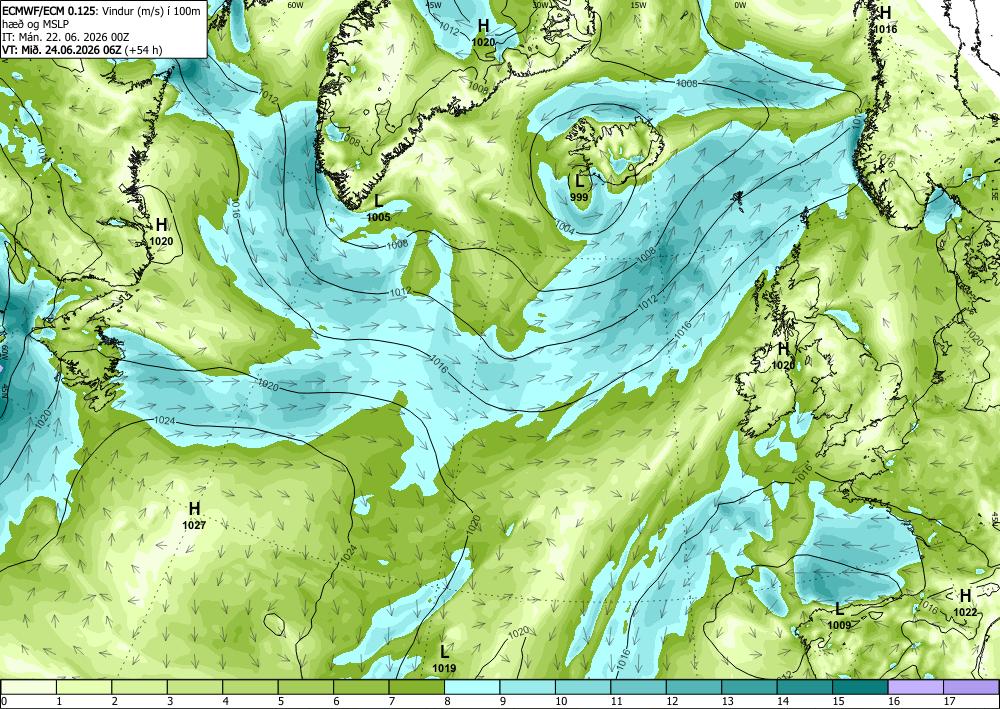Click the H 1020 marker north of Greenland
The width and height of the screenshot is (1000, 709).
483,33
